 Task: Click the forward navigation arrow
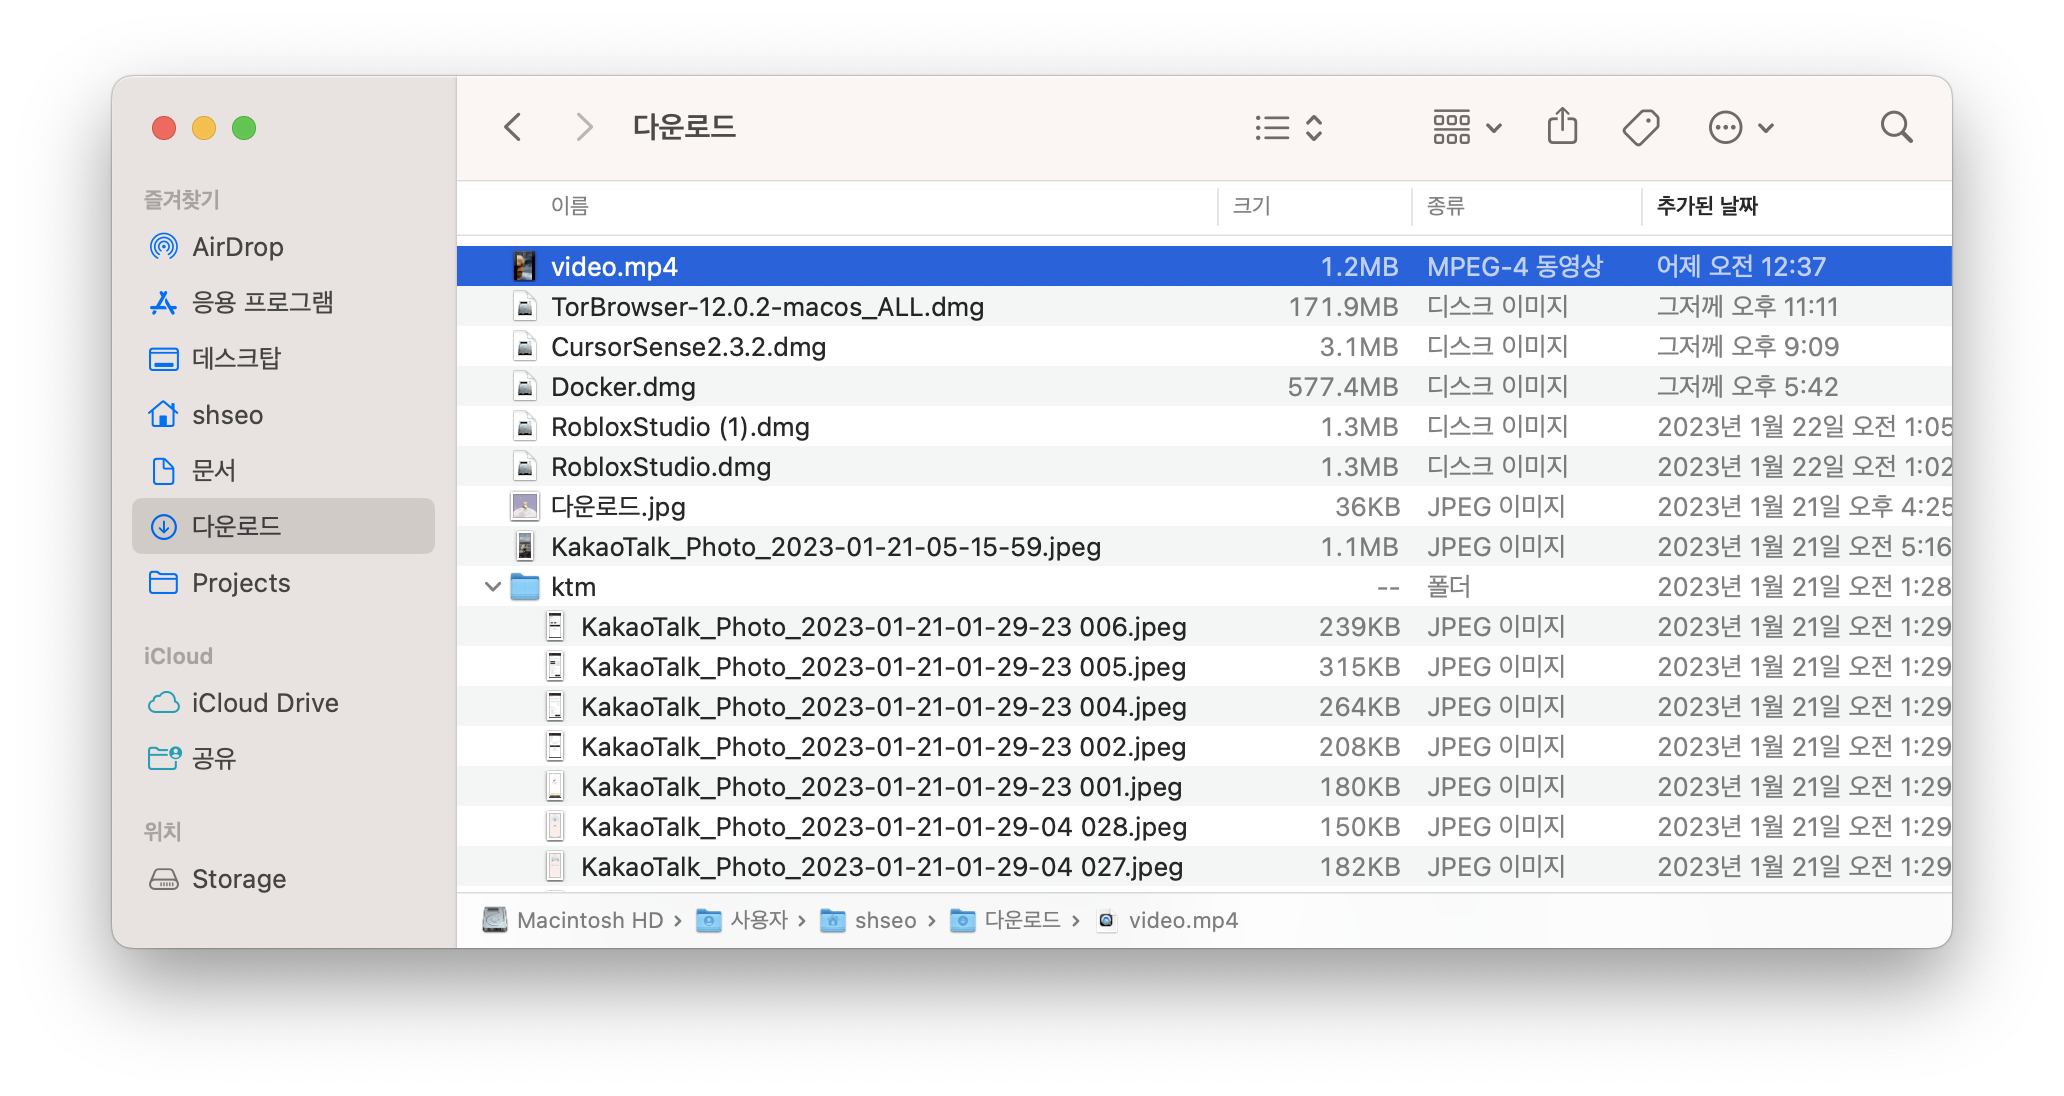pos(585,128)
